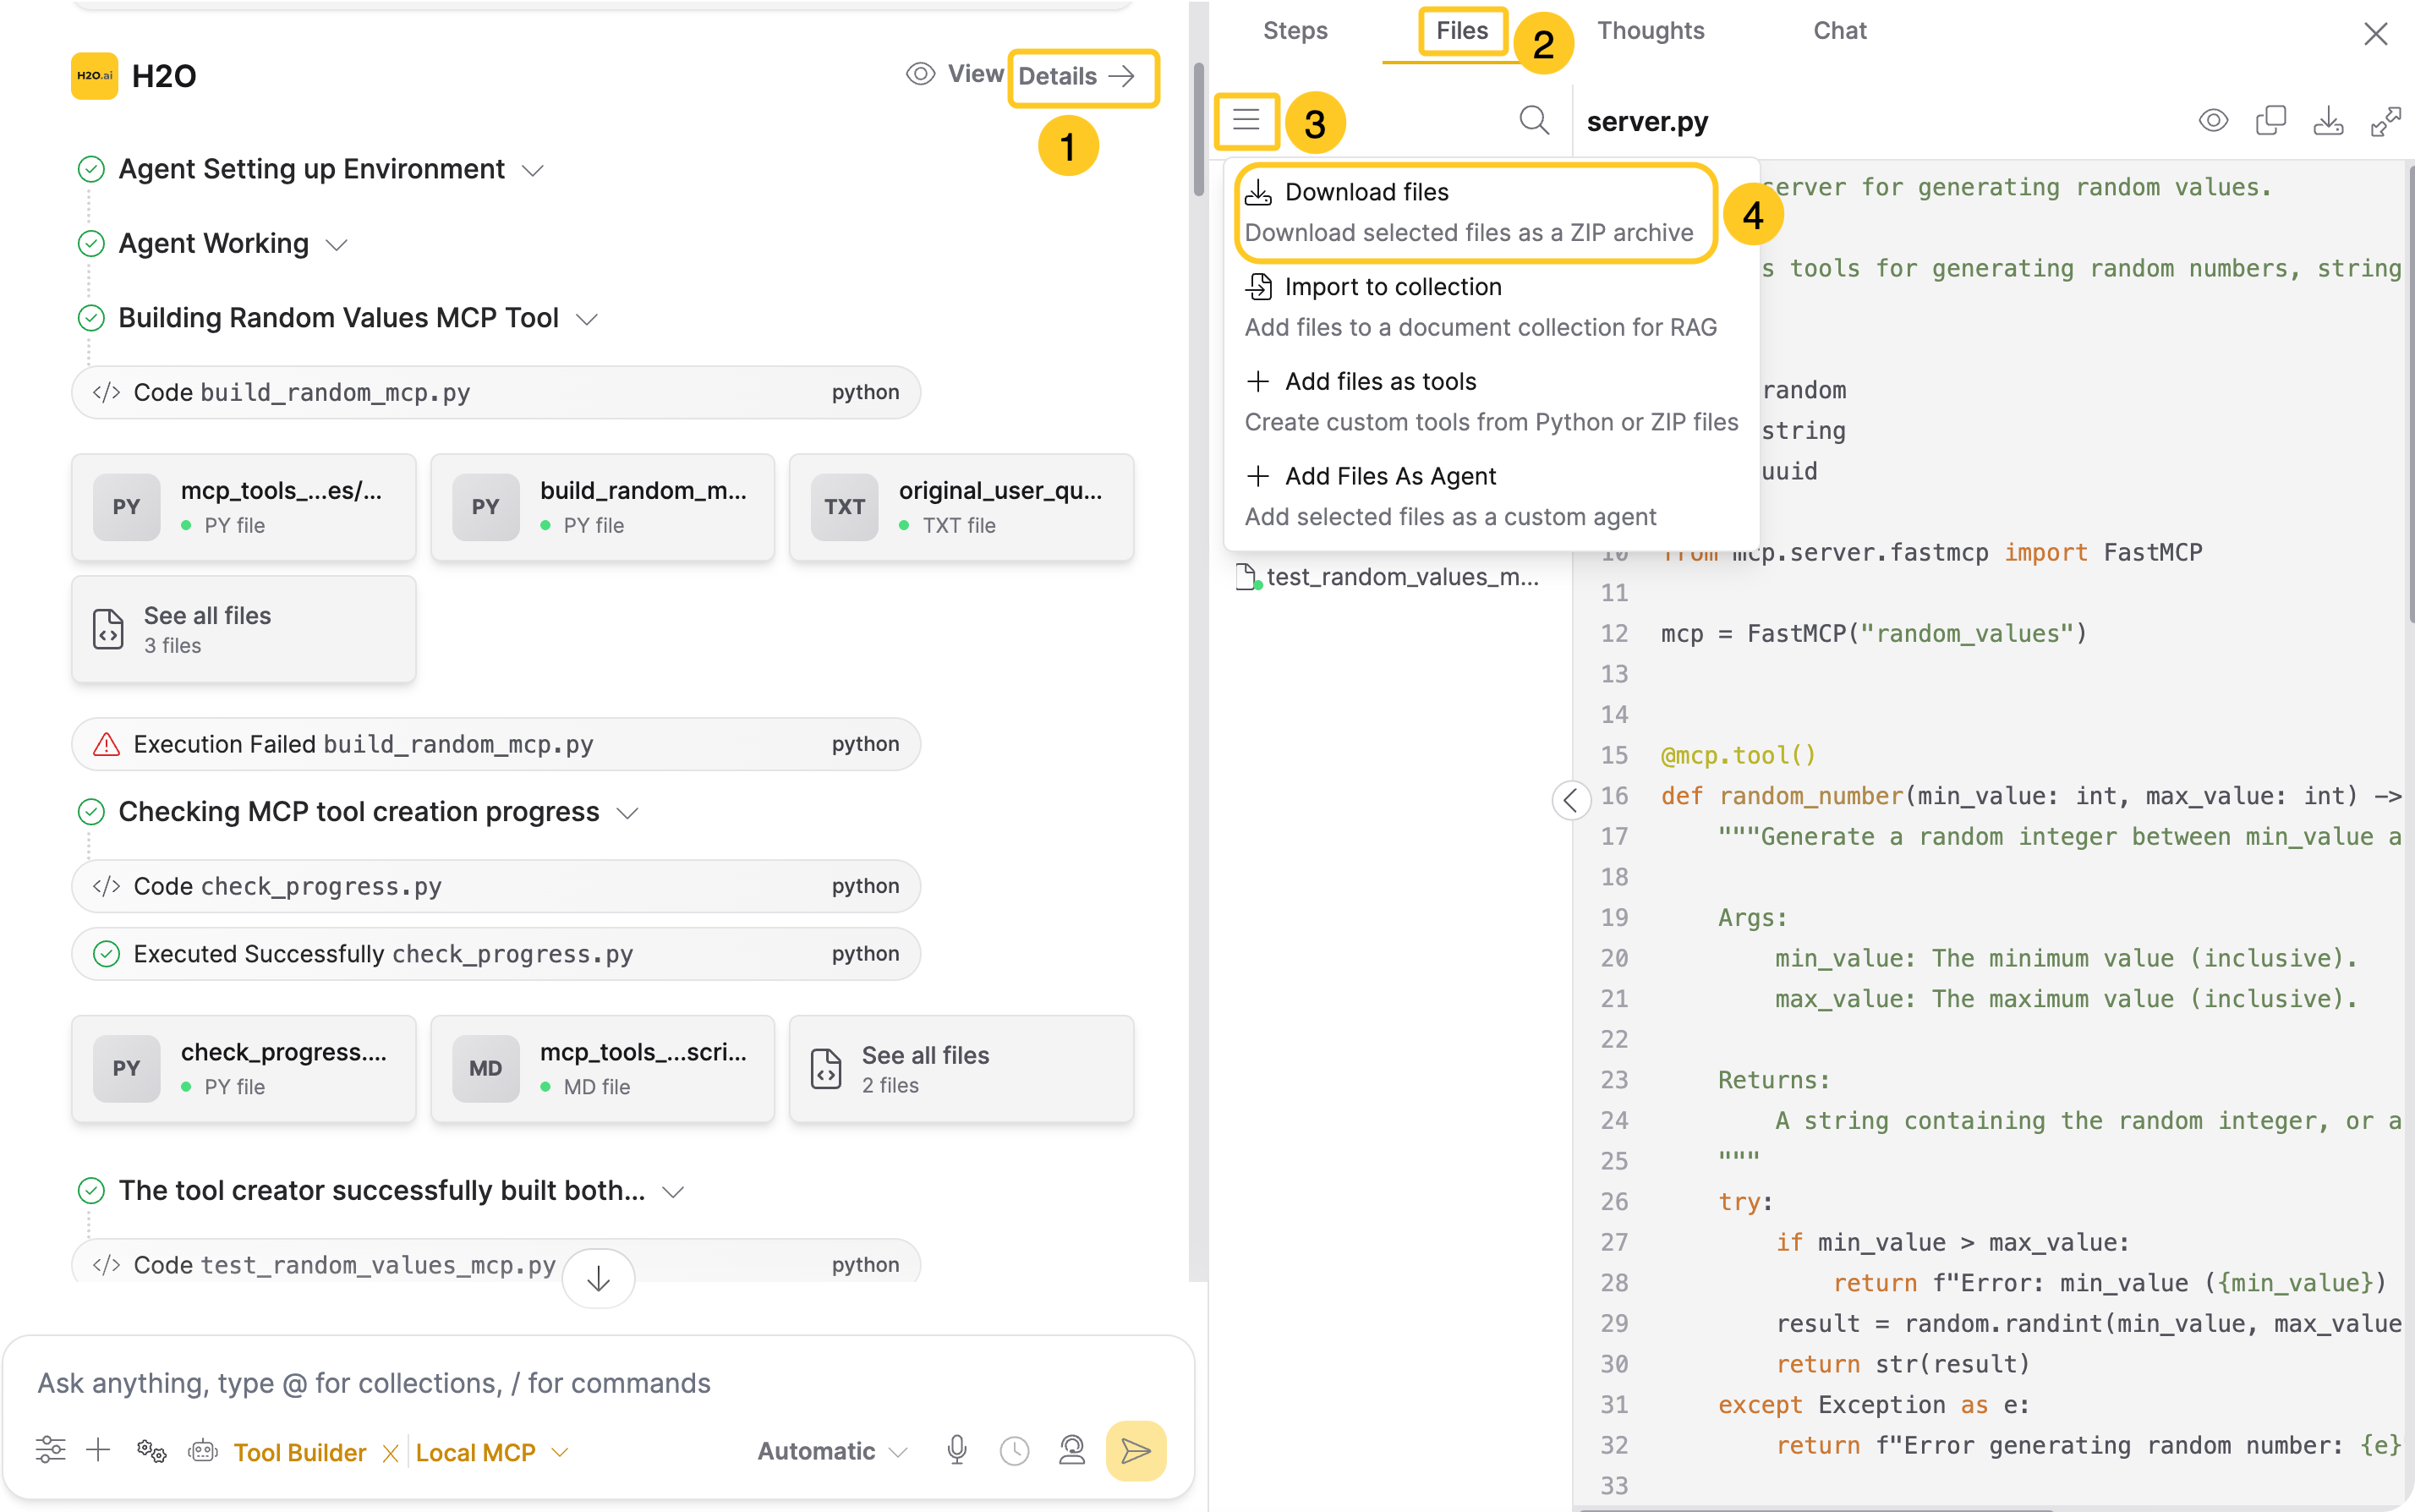Open the check_progress PY file card
This screenshot has height=1512, width=2415.
point(244,1069)
